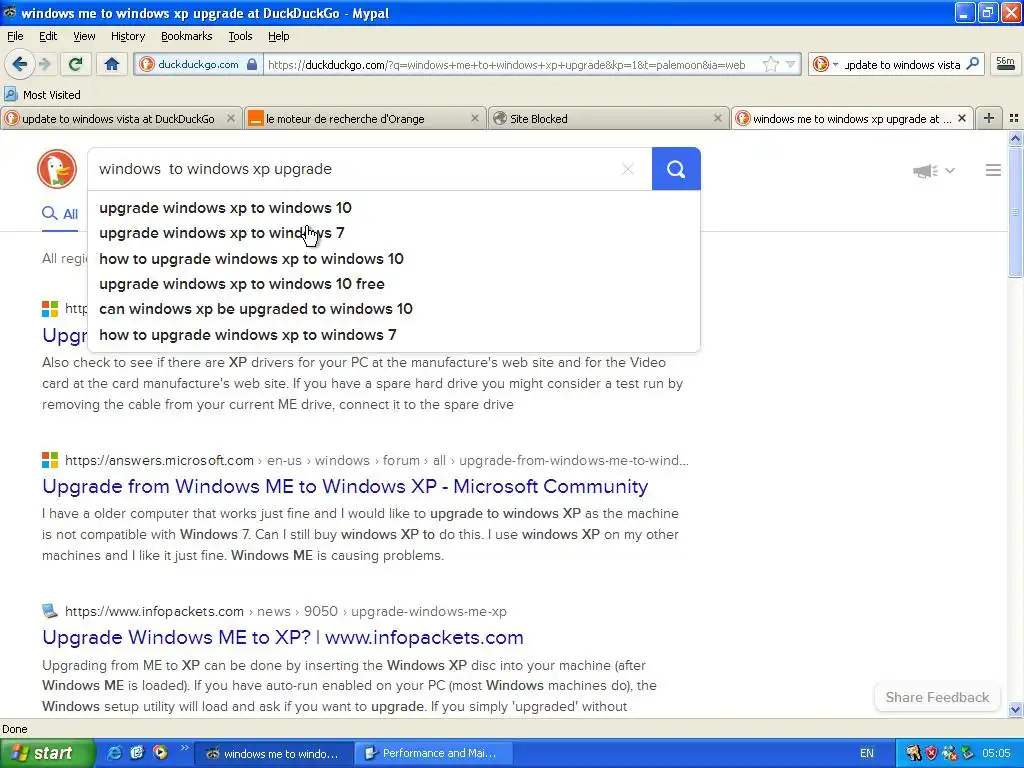Viewport: 1024px width, 768px height.
Task: Close the 'windows me to windows xp' tab
Action: coord(961,118)
